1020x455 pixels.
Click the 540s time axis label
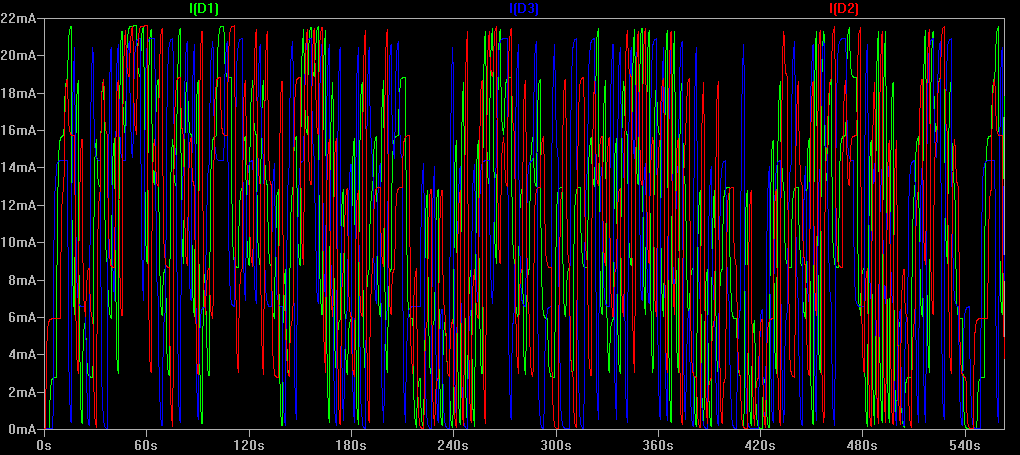(x=965, y=446)
